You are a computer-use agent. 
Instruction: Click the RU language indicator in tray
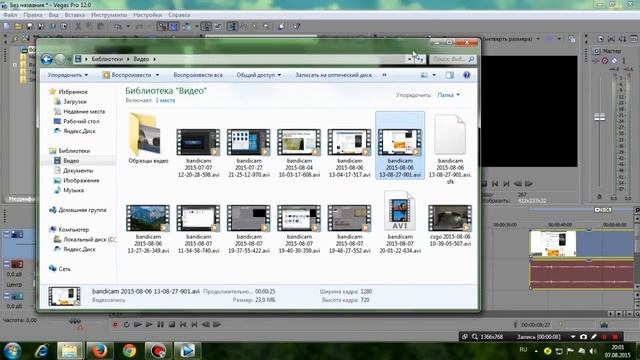pos(523,350)
